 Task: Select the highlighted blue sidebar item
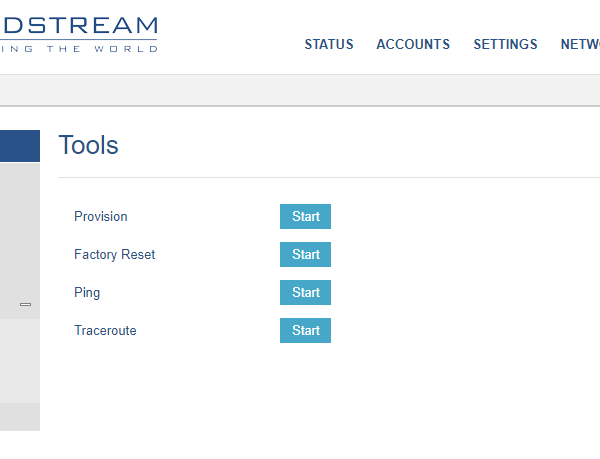click(x=20, y=146)
